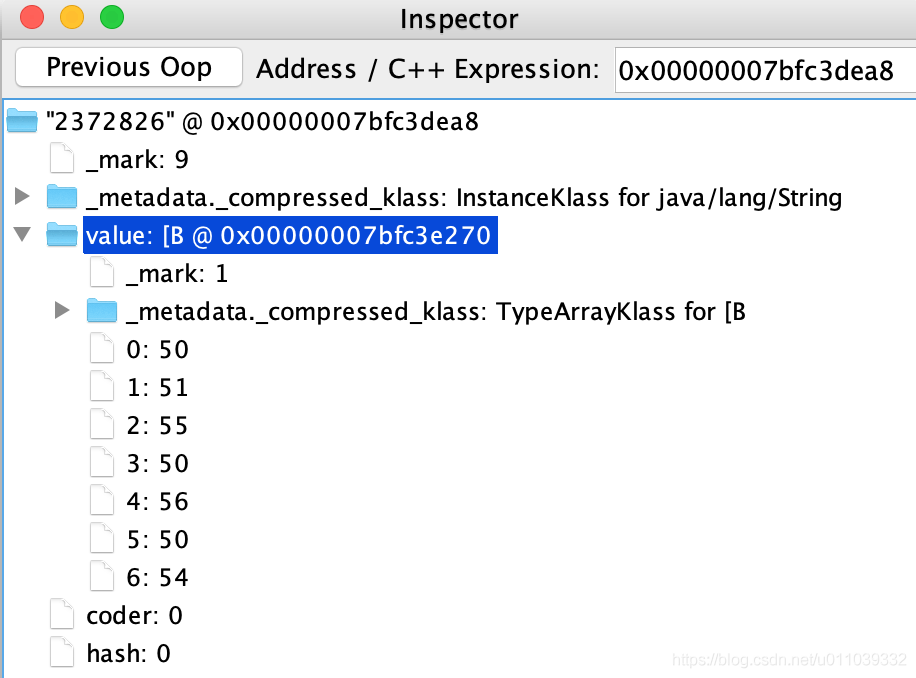Click the green zoom window button

pyautogui.click(x=112, y=17)
